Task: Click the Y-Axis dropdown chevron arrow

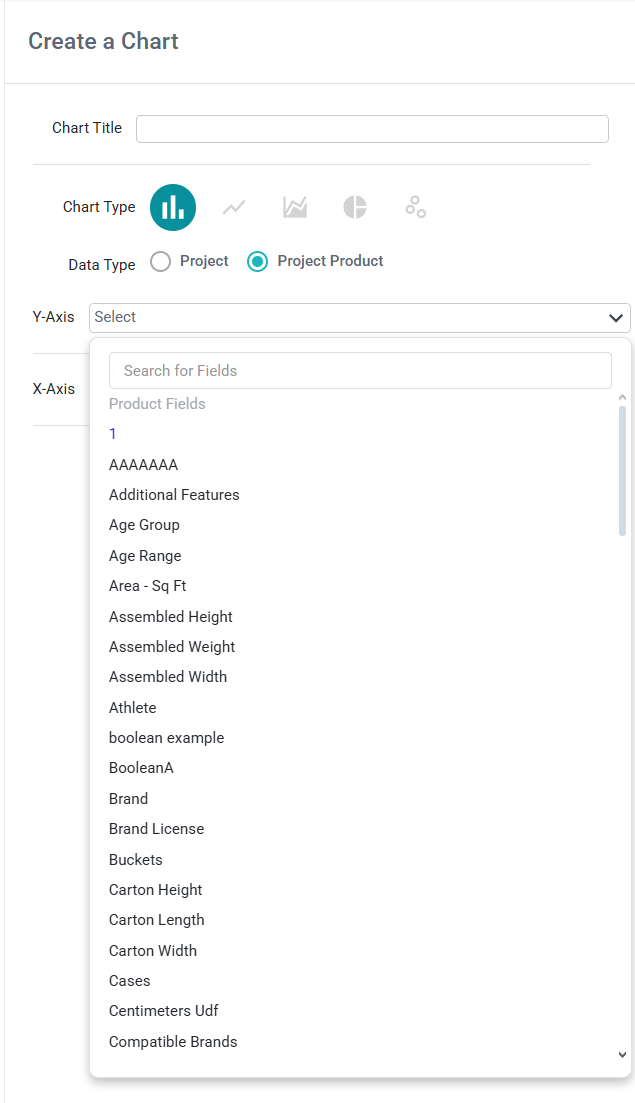Action: coord(616,318)
